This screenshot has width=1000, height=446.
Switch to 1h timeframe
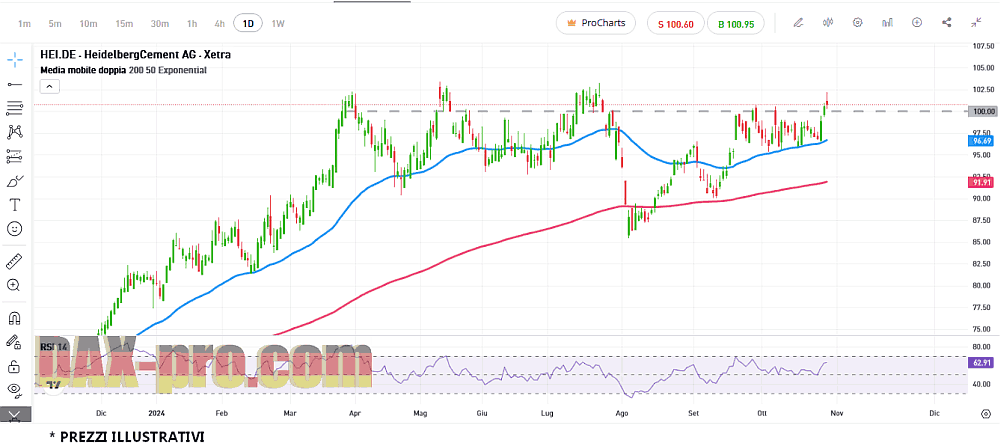192,24
